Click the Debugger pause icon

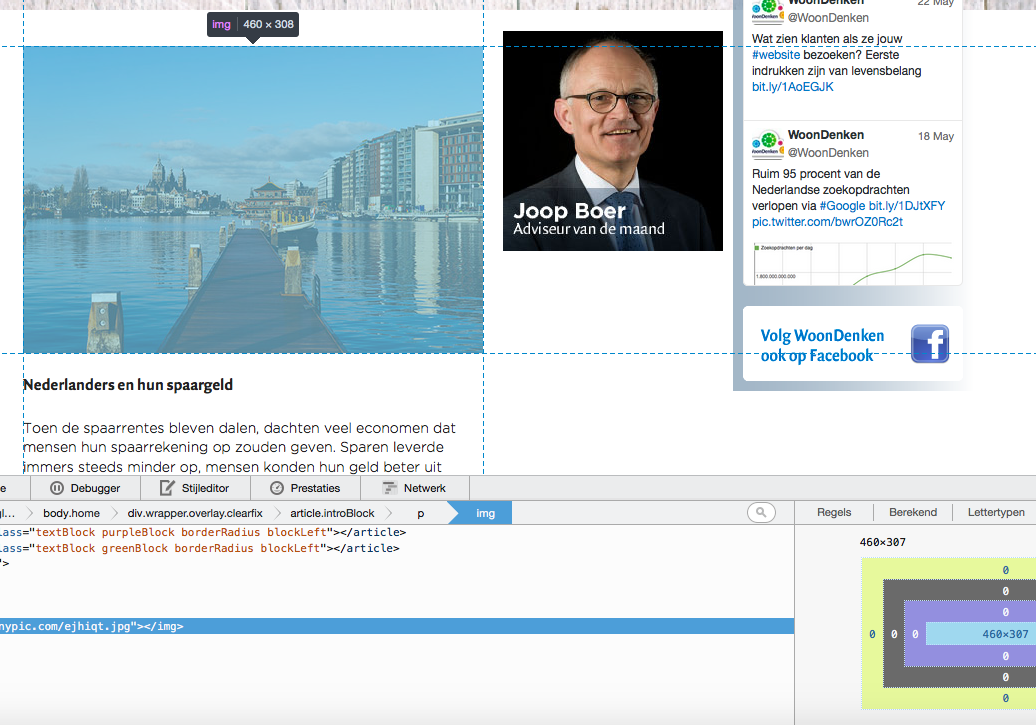57,488
